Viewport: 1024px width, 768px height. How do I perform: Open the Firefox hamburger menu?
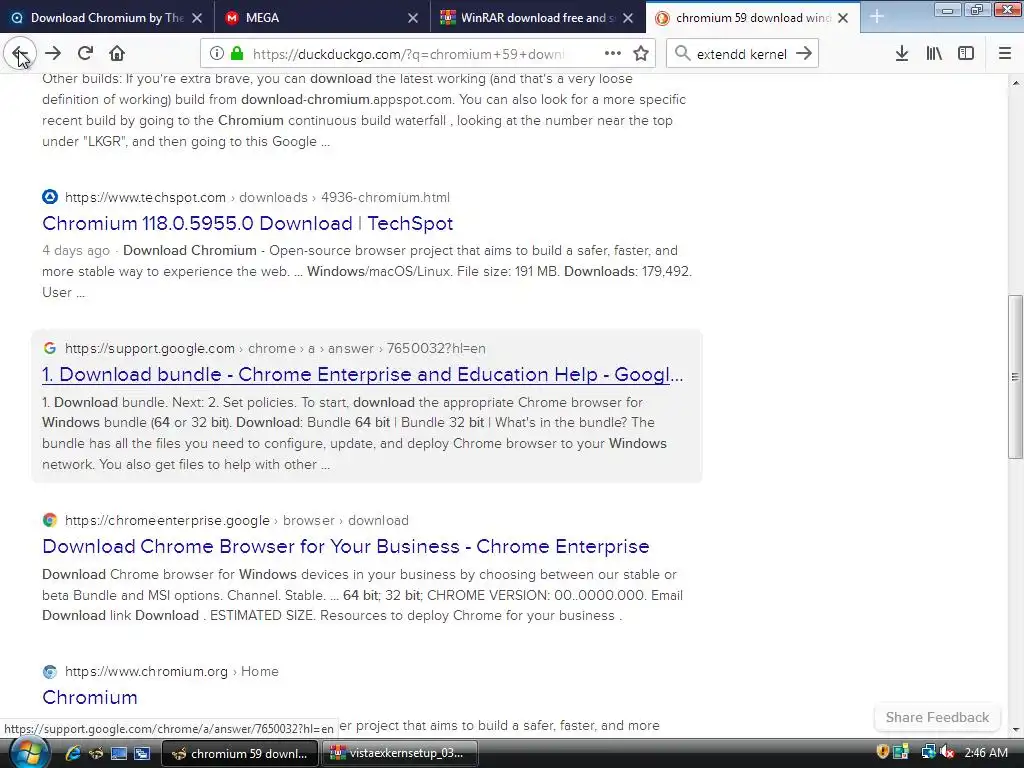pos(1005,54)
